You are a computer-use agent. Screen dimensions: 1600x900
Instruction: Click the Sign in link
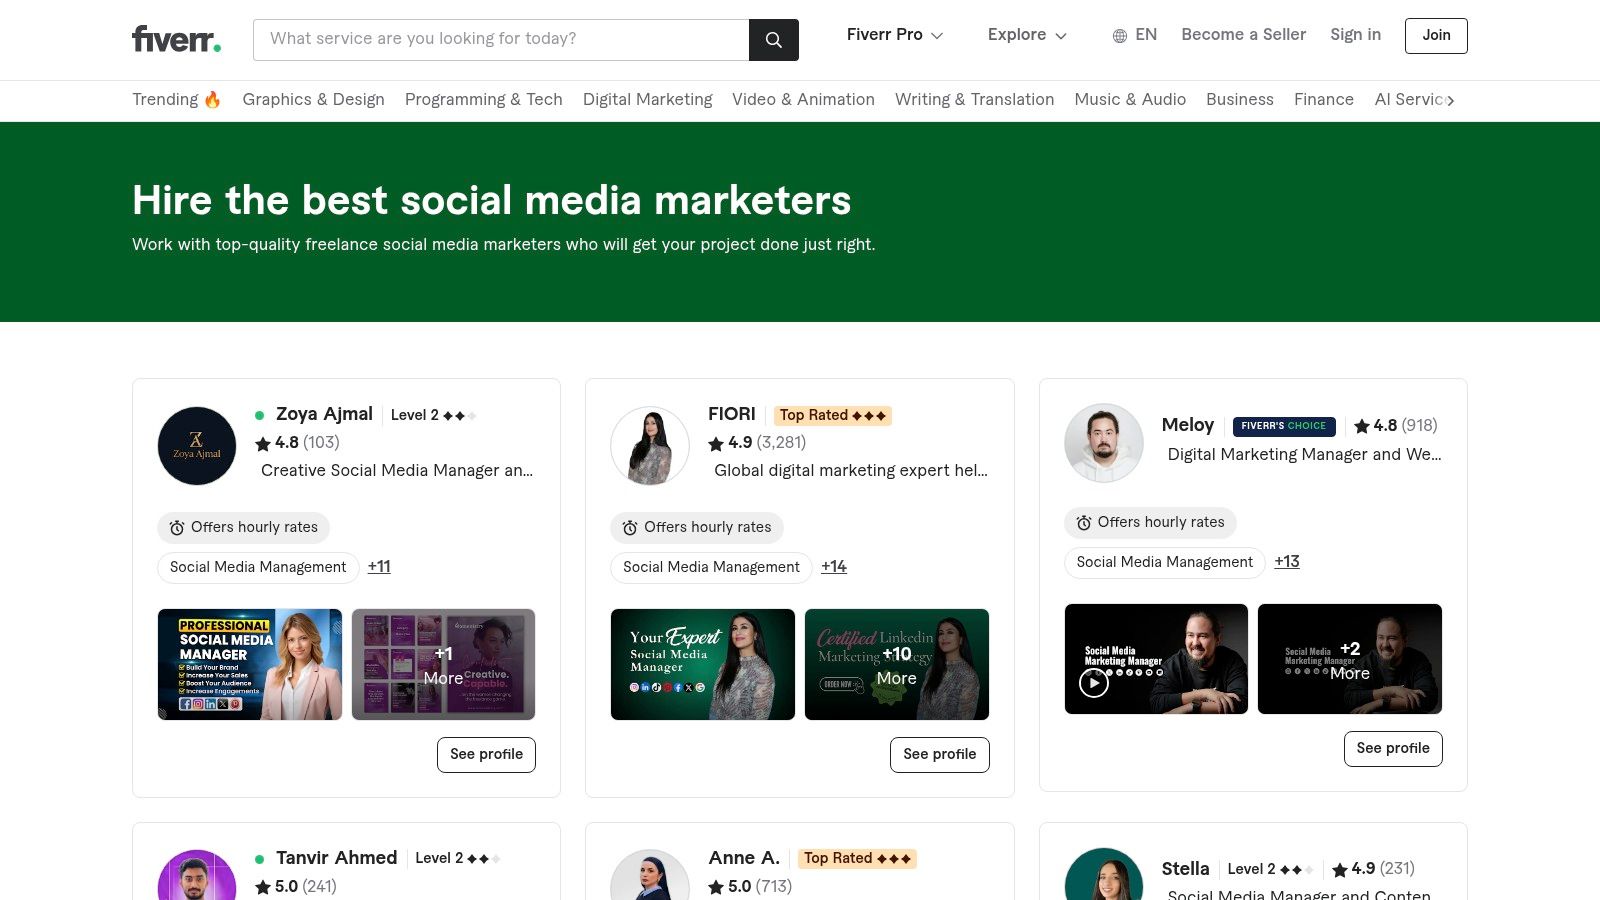click(x=1355, y=34)
